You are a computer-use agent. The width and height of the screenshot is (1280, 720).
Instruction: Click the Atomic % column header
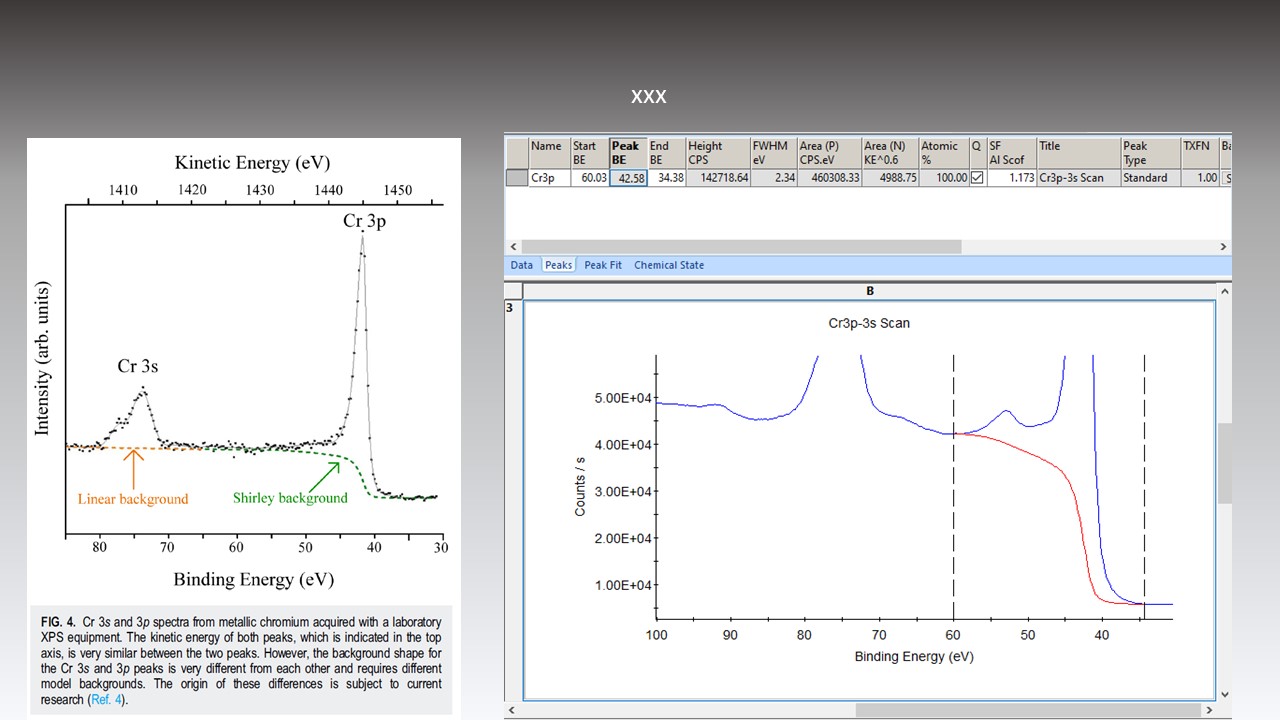click(x=938, y=151)
